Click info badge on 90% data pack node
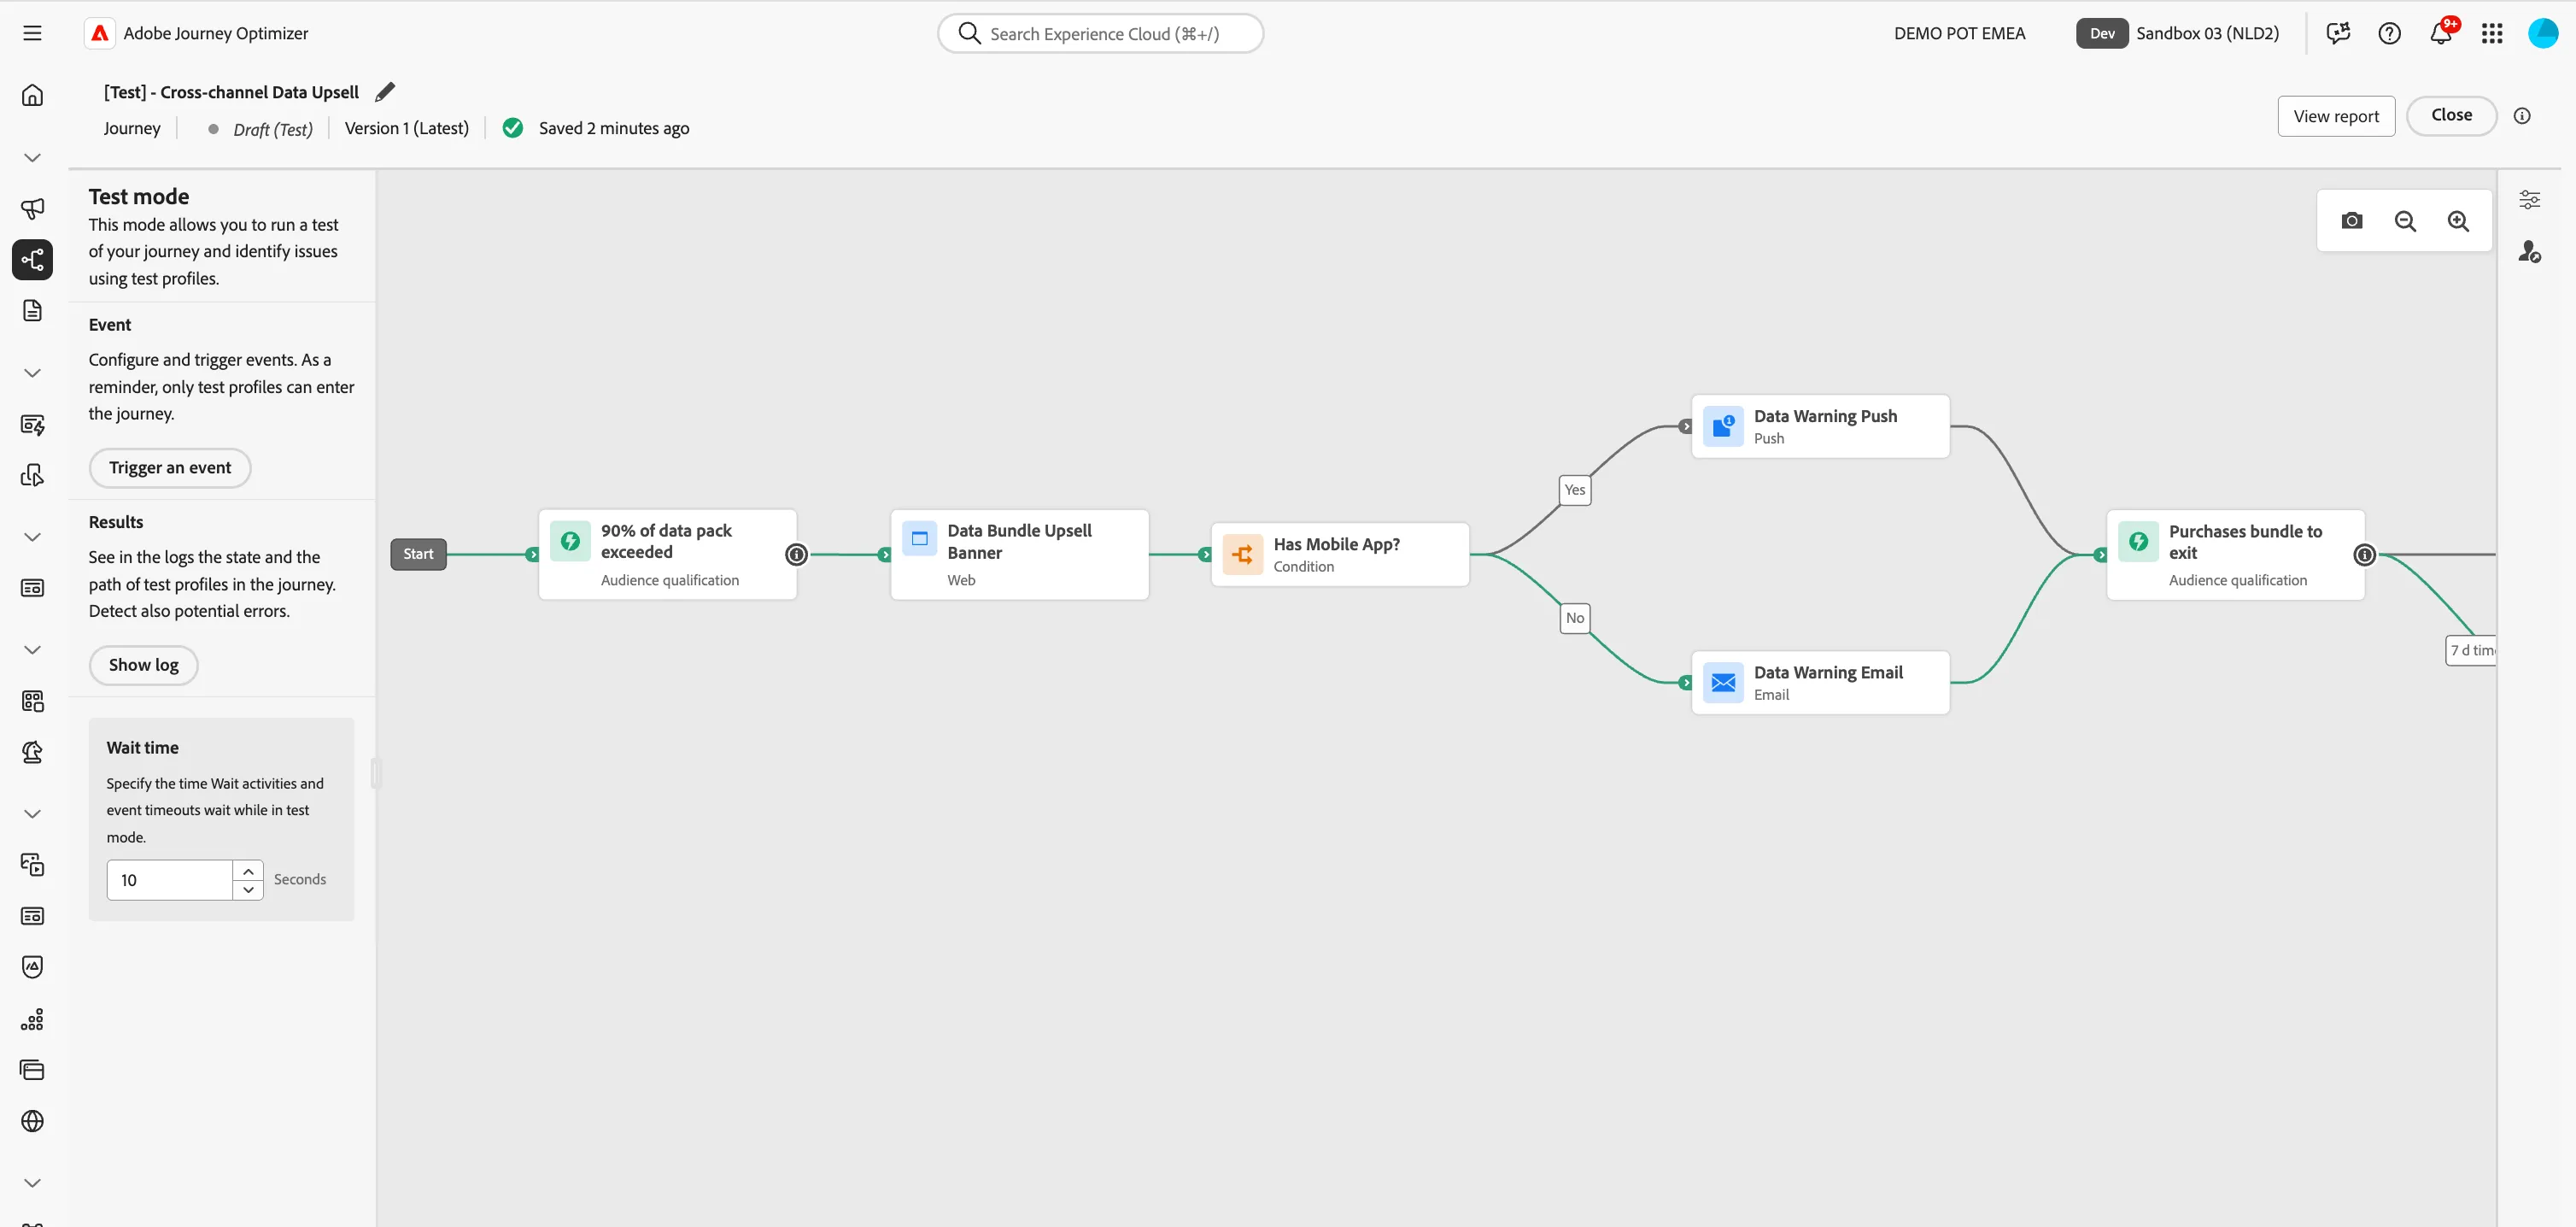Image resolution: width=2576 pixels, height=1227 pixels. (796, 555)
